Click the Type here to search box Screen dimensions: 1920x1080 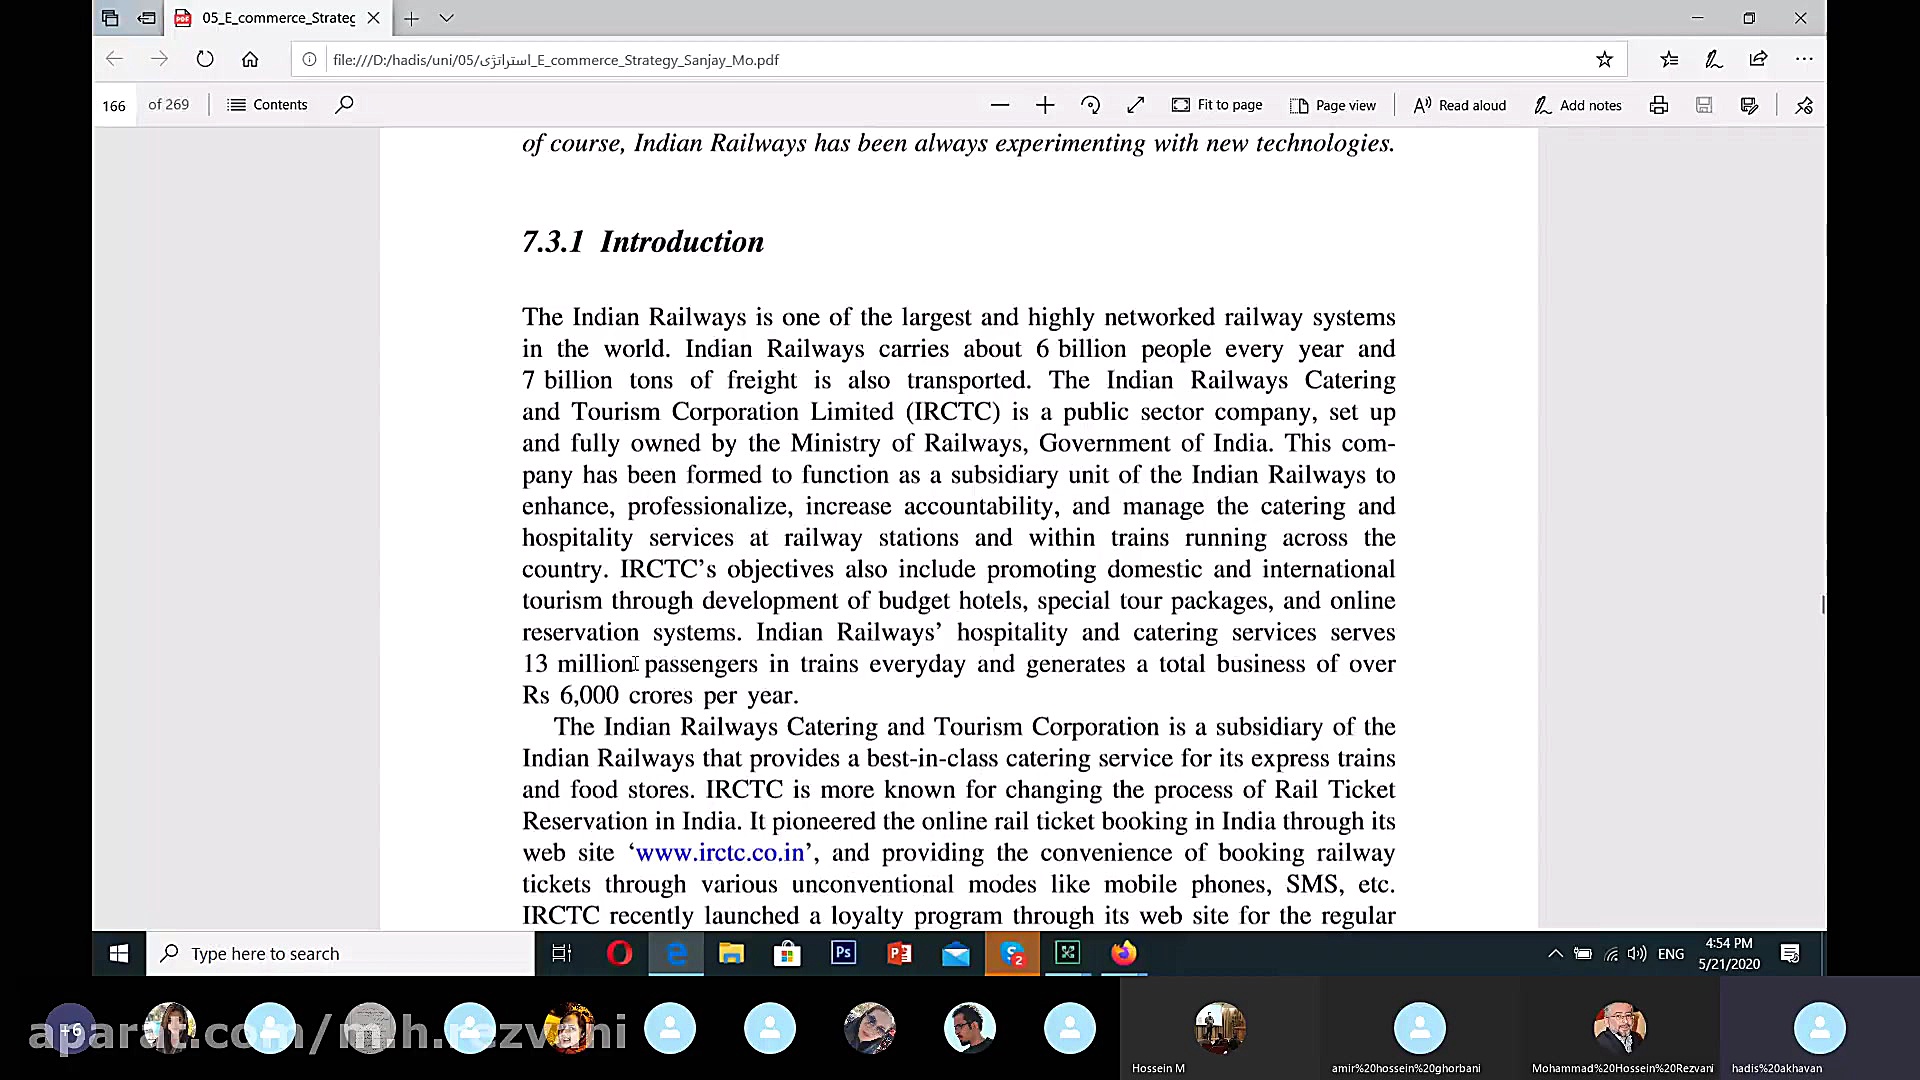click(x=341, y=954)
